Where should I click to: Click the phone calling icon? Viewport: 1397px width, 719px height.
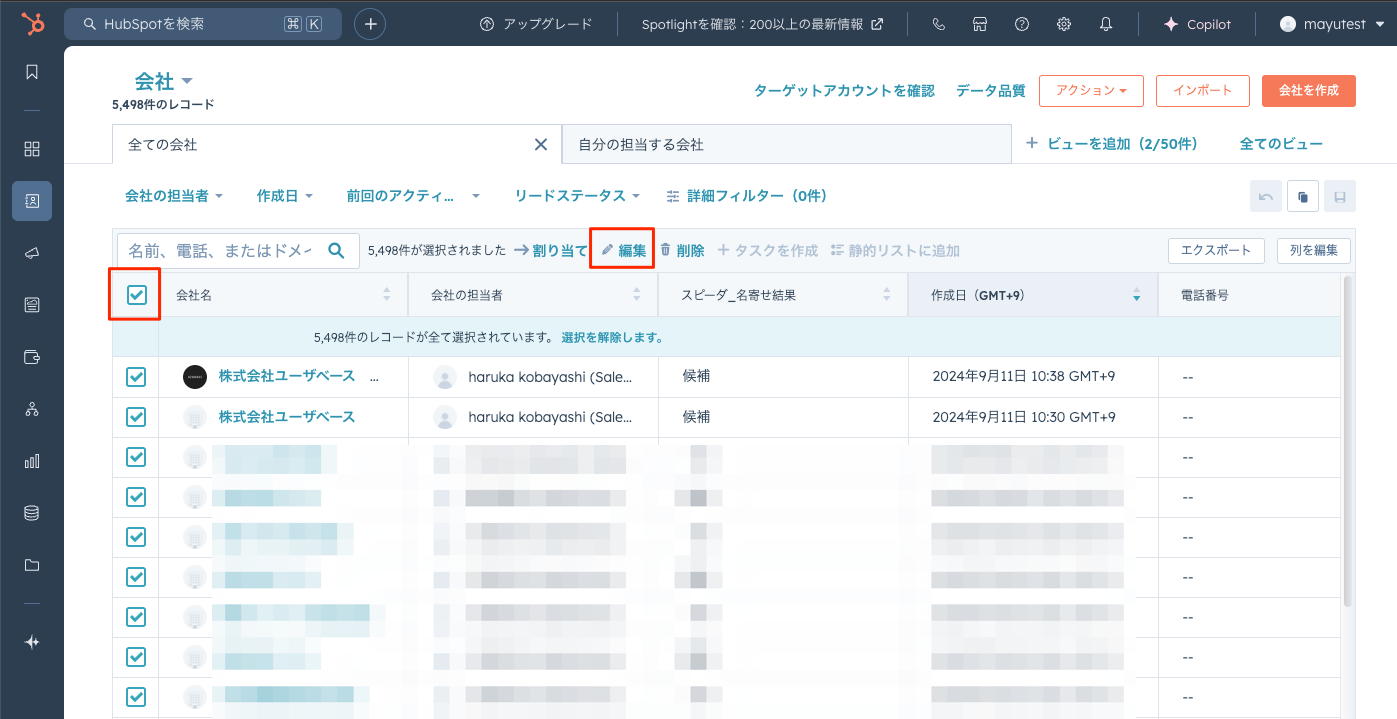[x=938, y=24]
